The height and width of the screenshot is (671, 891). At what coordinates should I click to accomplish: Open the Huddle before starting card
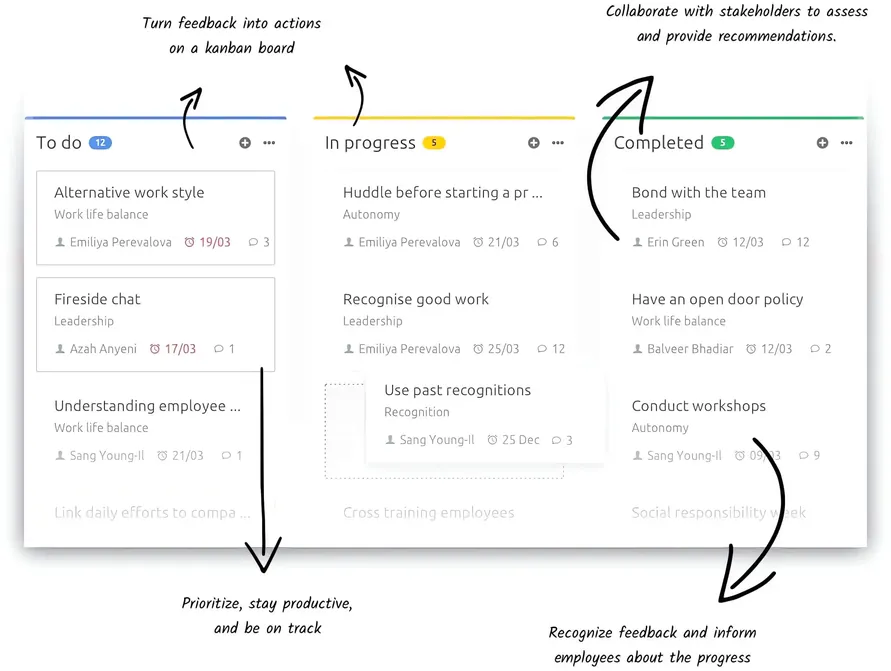tap(441, 192)
